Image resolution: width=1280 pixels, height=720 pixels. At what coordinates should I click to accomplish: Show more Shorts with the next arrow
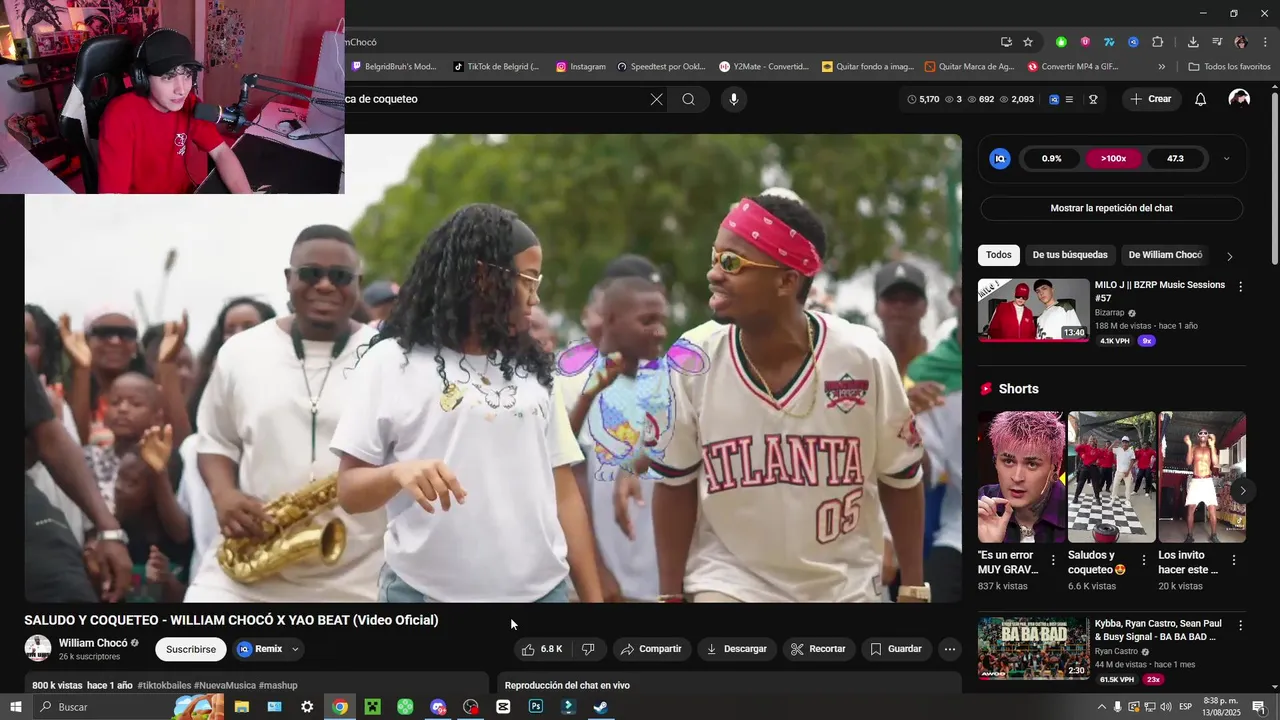tap(1242, 490)
